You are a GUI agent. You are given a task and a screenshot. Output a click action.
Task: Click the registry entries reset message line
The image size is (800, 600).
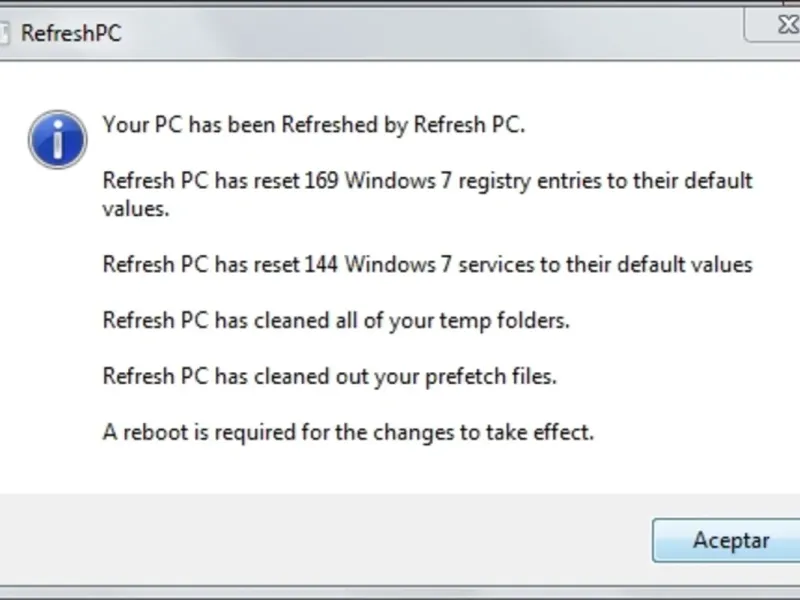coord(427,182)
